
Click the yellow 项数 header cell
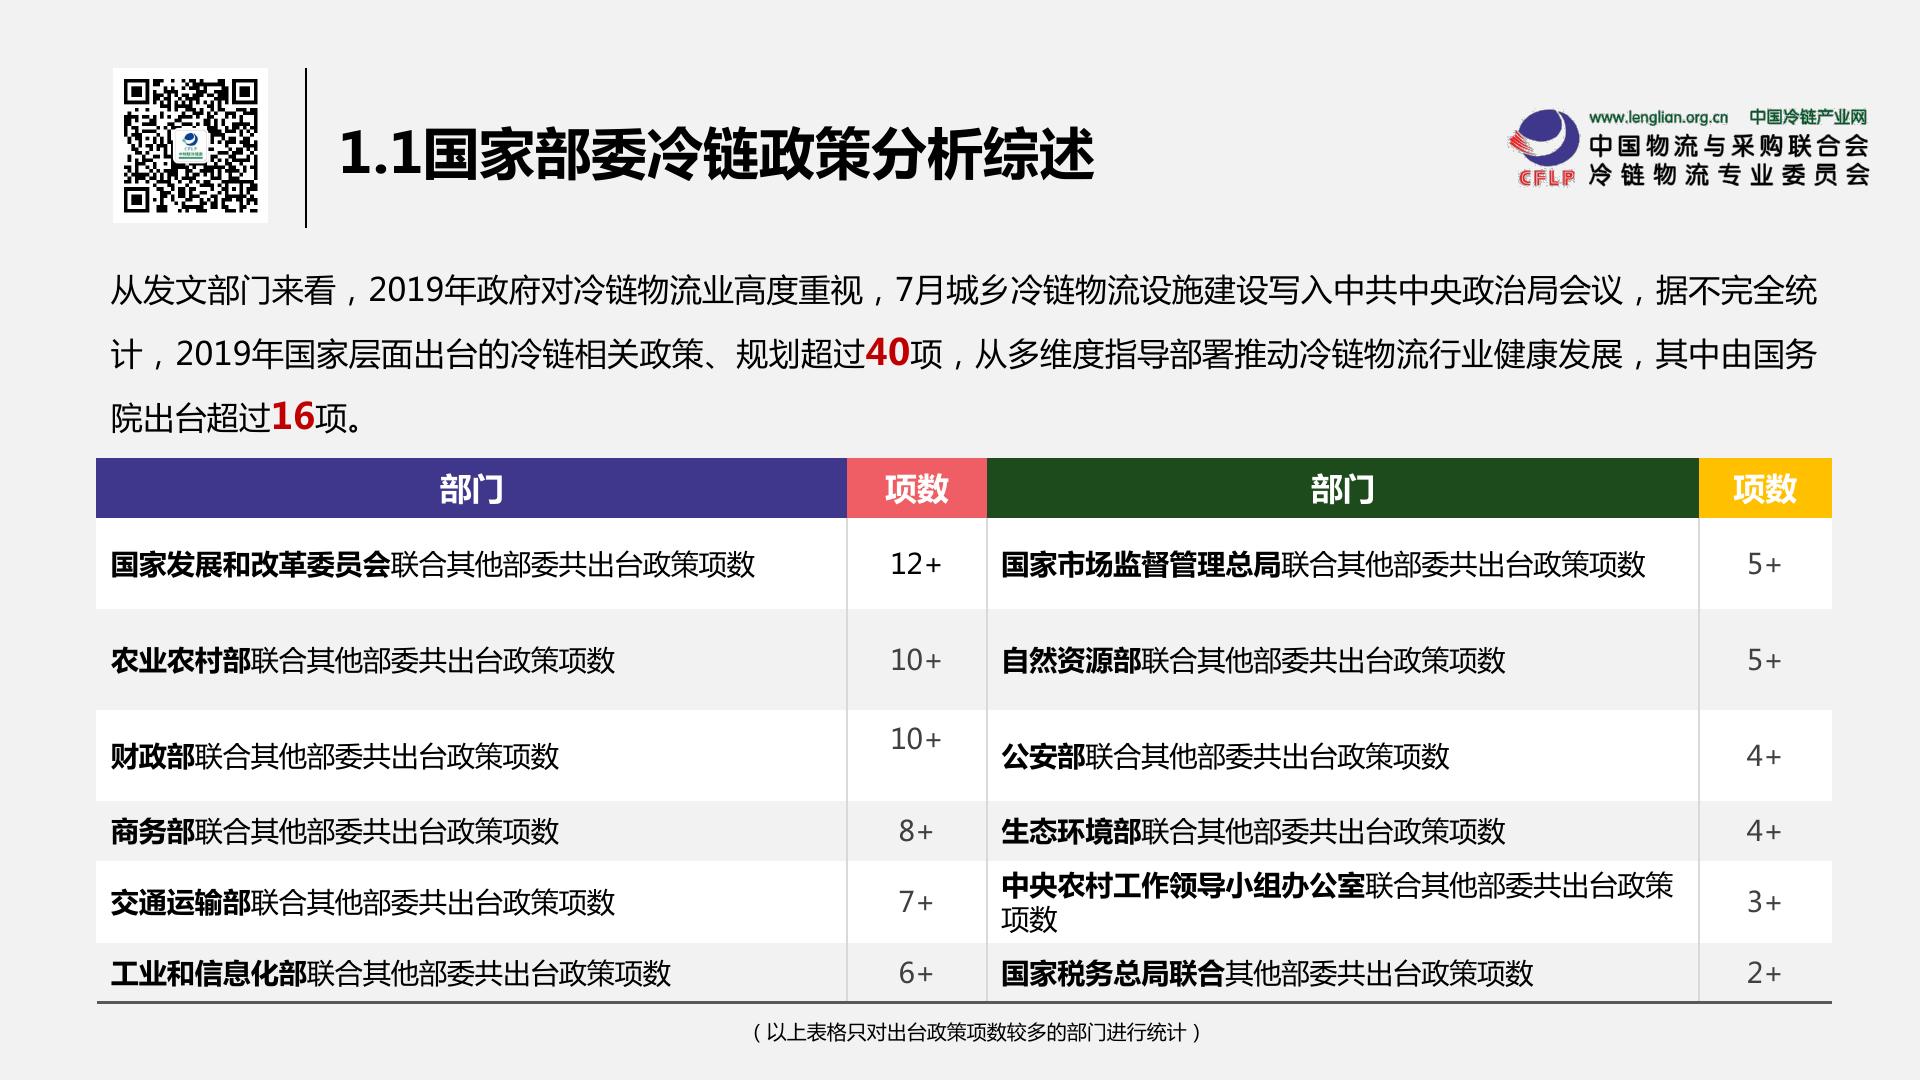pos(1765,489)
